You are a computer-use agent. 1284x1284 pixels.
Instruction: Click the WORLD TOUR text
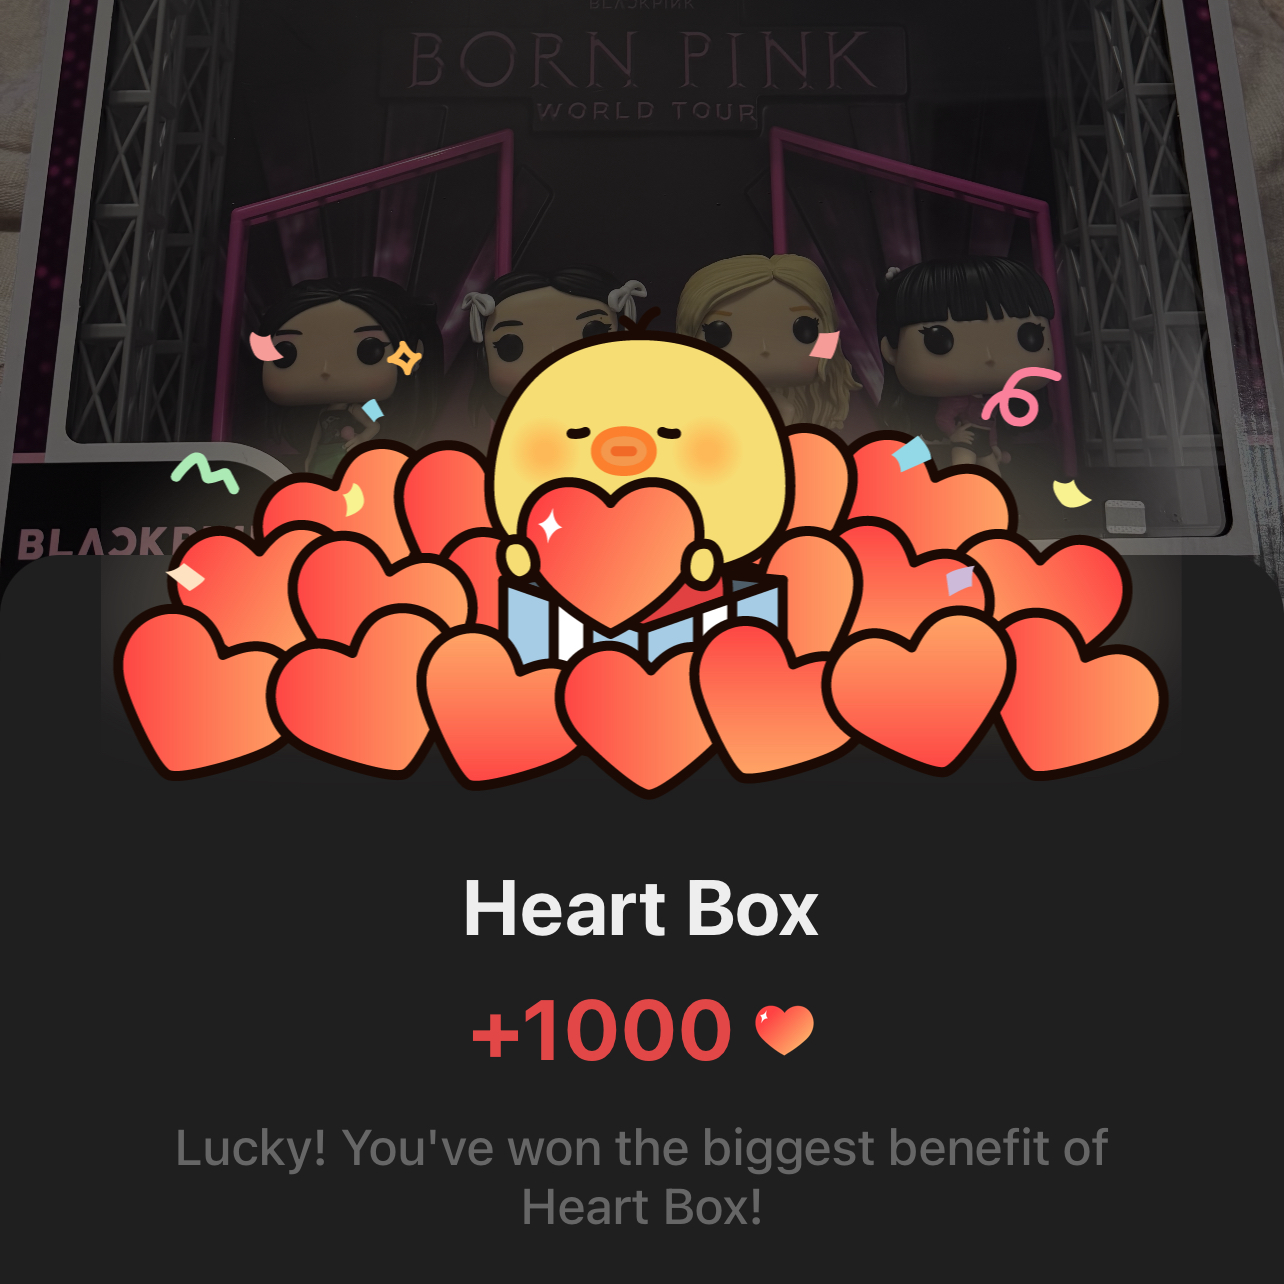(646, 111)
